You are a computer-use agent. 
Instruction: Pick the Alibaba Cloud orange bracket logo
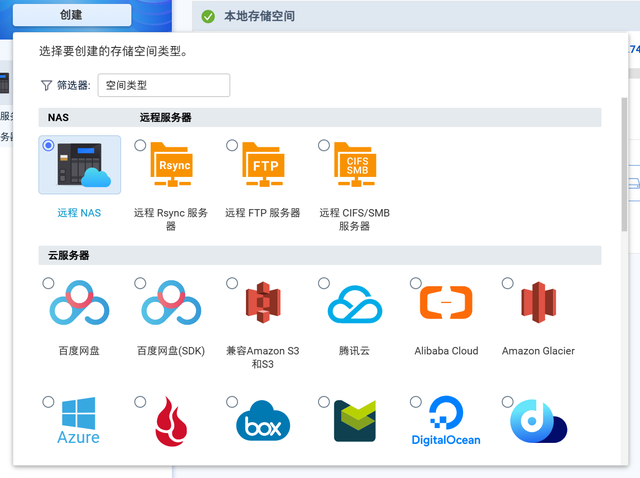[x=446, y=302]
